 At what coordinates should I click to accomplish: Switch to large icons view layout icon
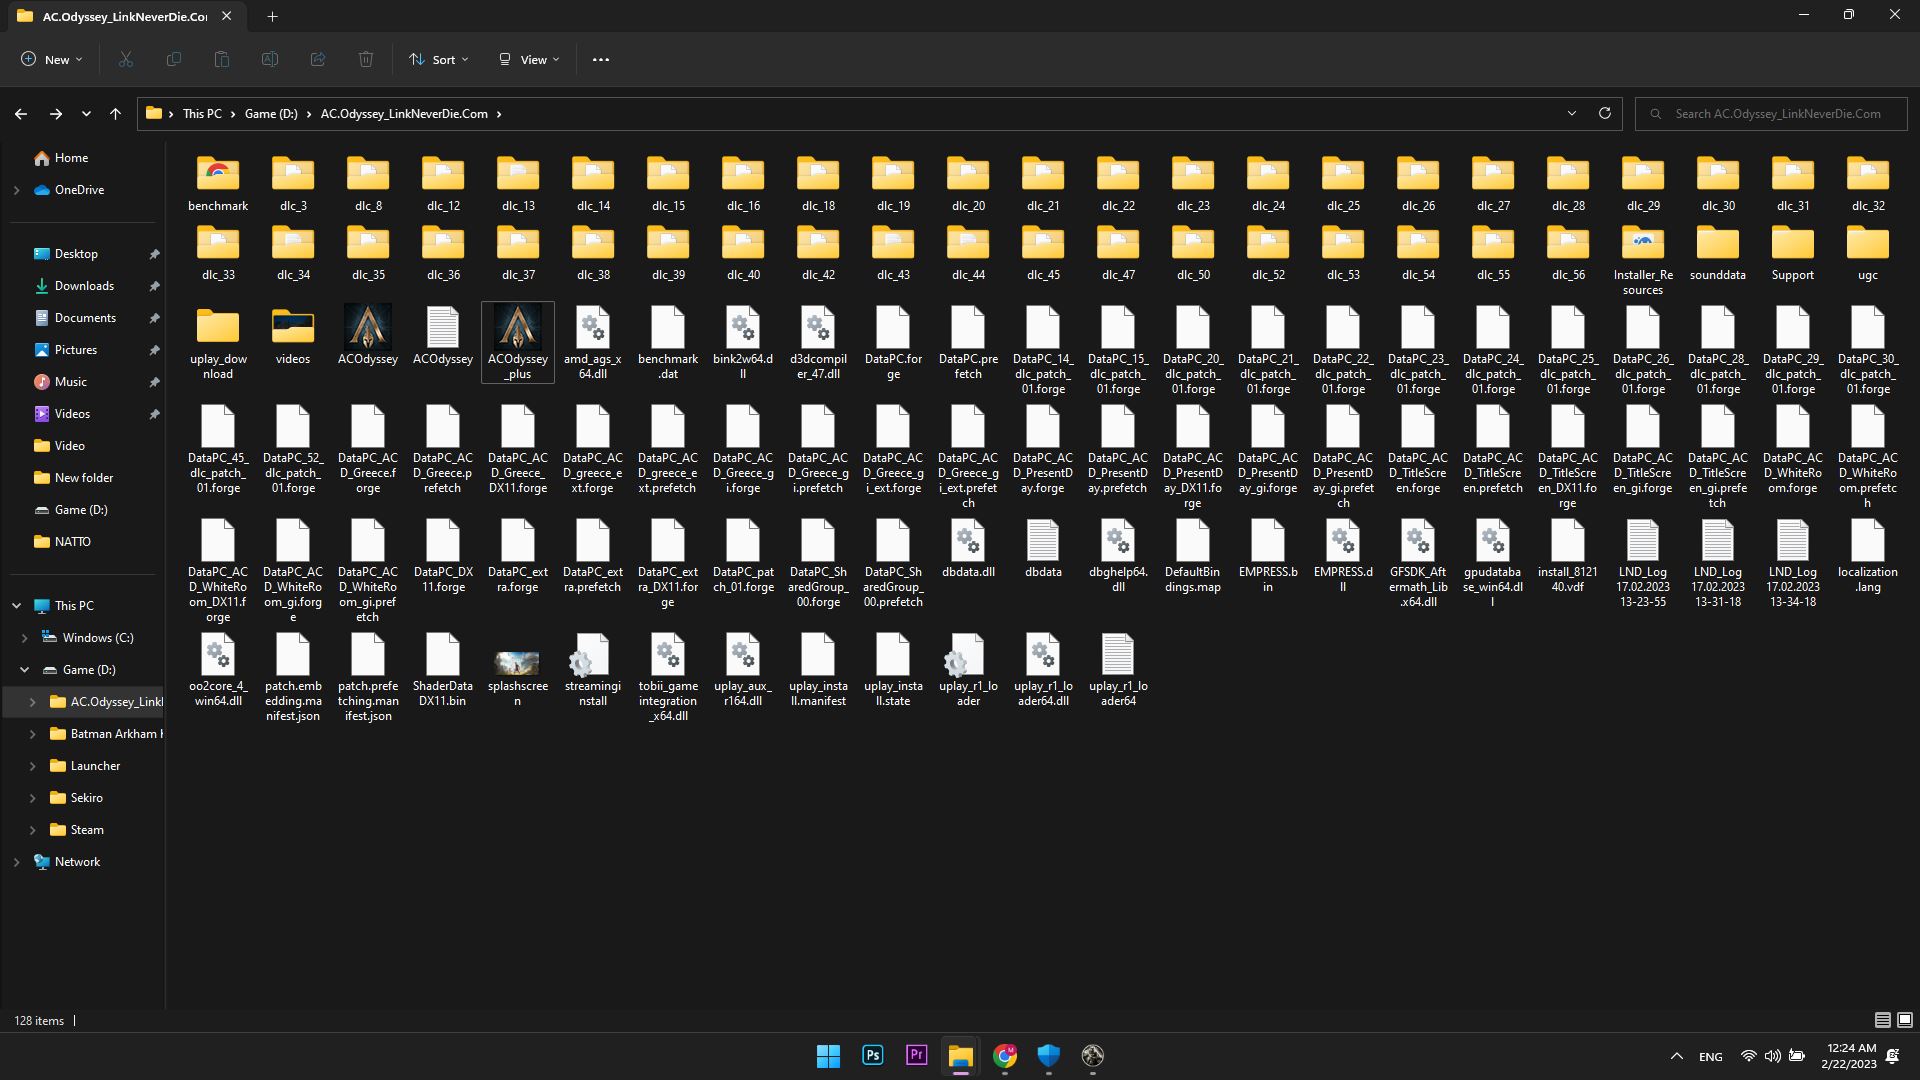(1905, 1020)
